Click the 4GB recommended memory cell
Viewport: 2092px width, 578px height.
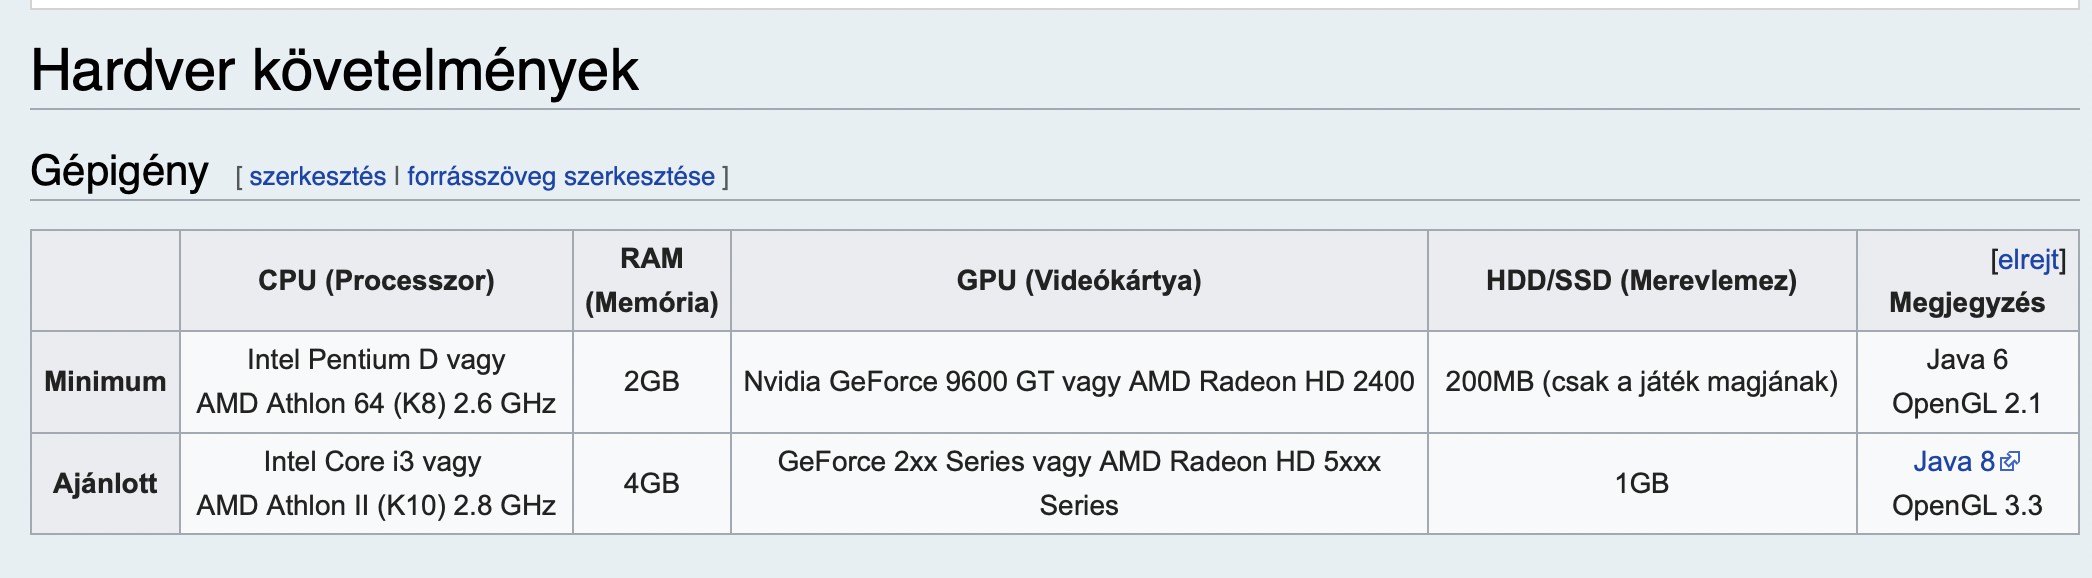(651, 484)
